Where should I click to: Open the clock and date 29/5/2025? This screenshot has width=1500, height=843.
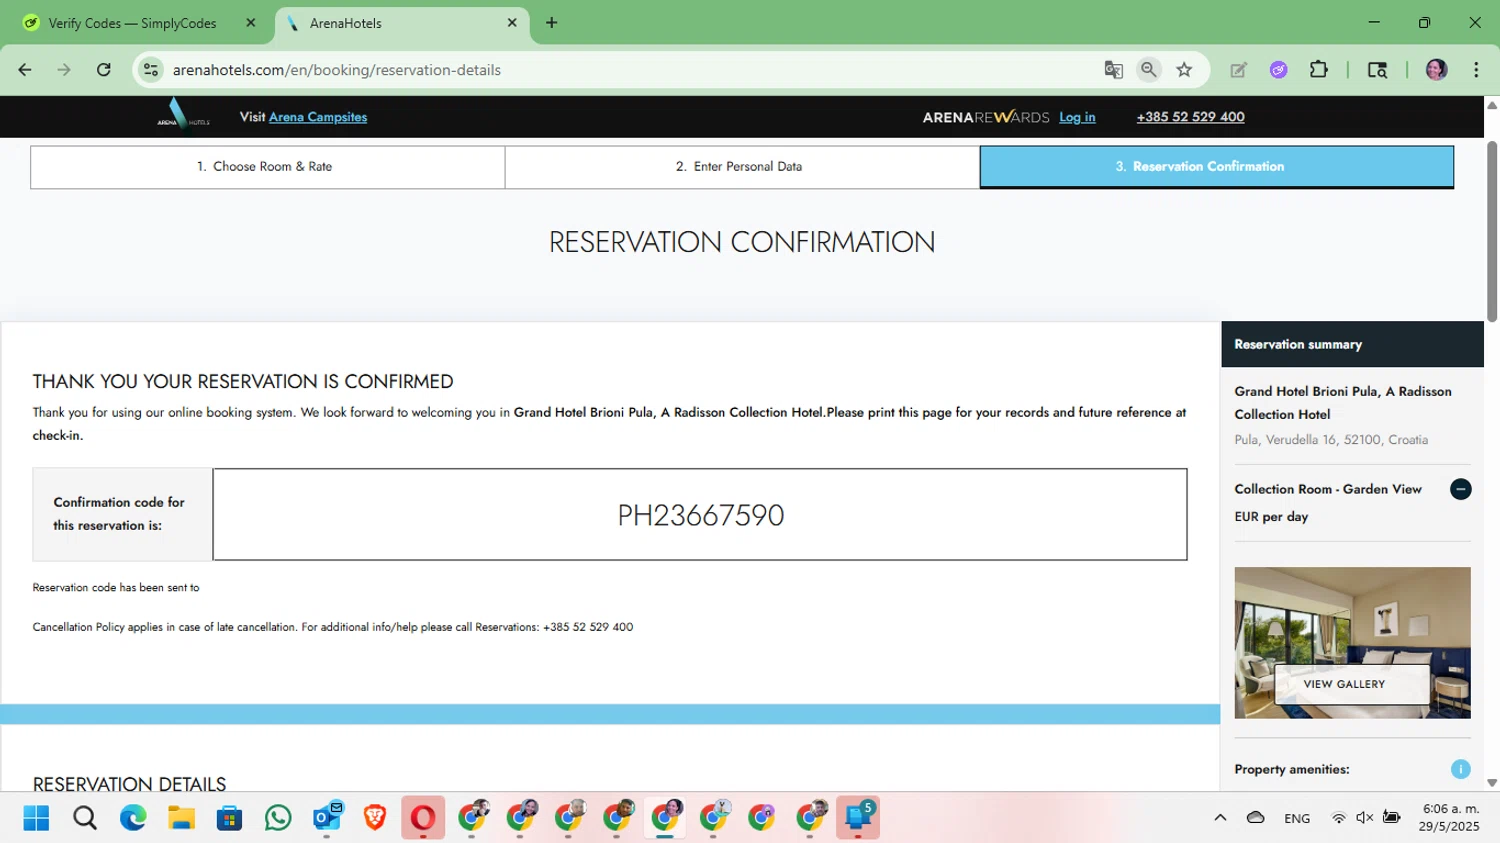click(1449, 818)
